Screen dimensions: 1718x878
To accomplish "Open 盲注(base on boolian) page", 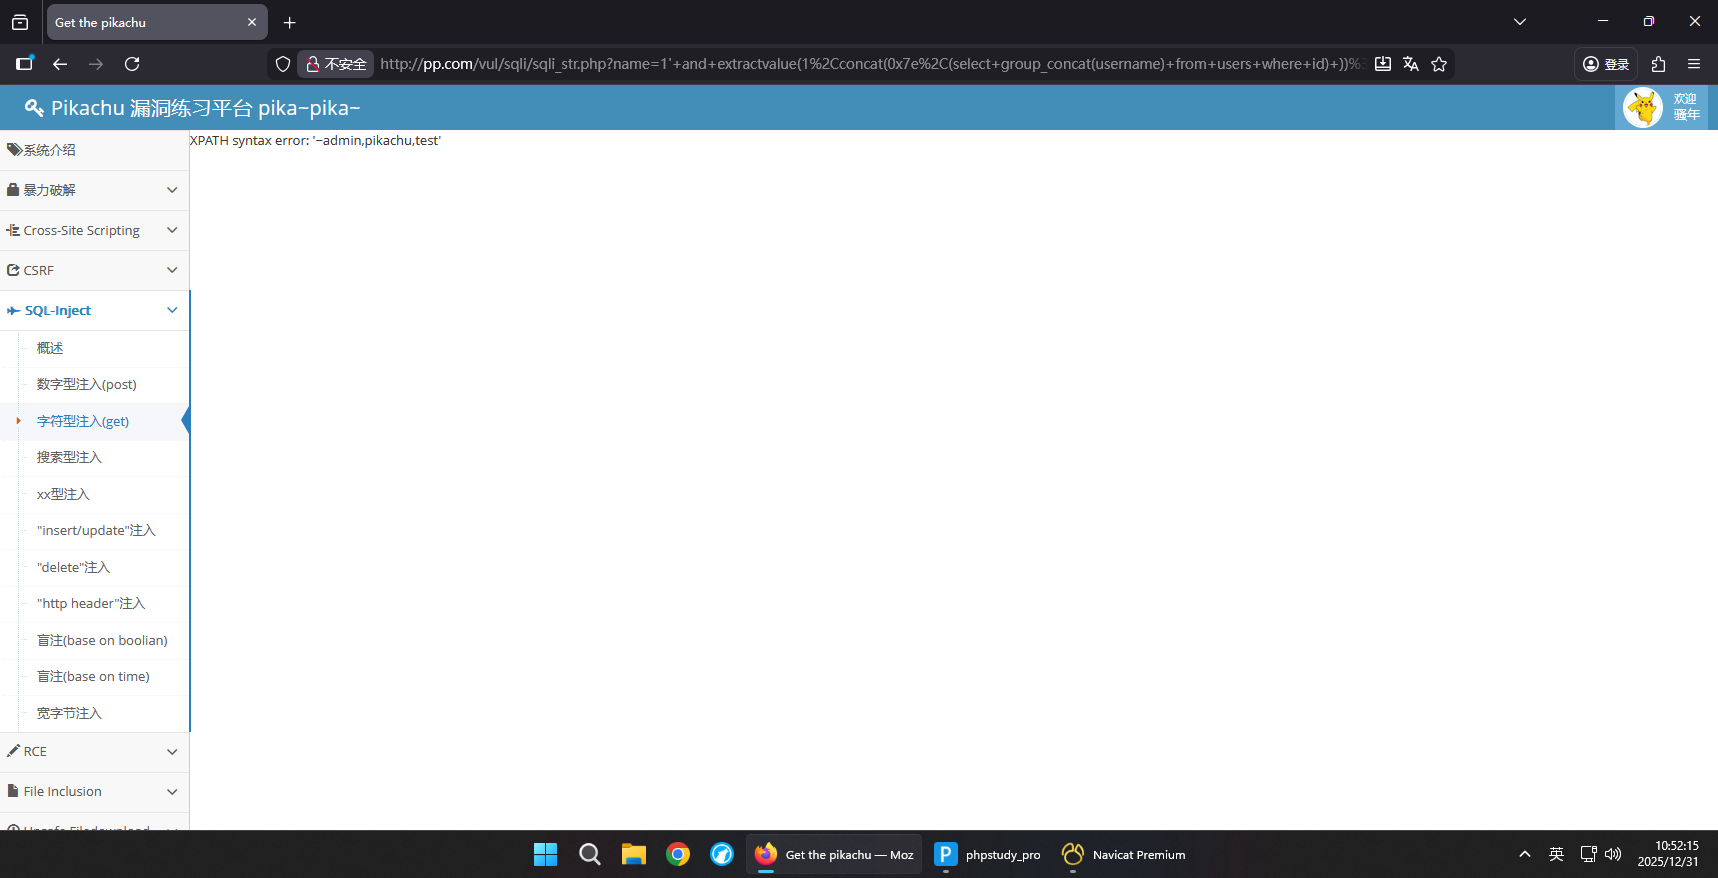I will [x=102, y=640].
